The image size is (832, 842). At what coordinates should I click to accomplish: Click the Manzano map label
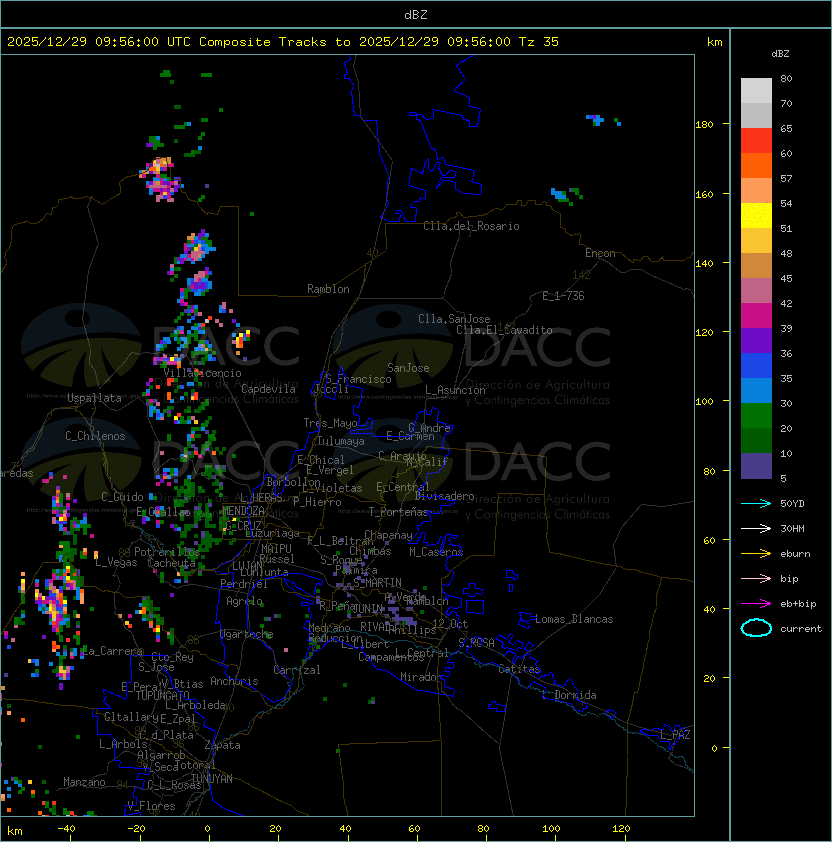84,782
